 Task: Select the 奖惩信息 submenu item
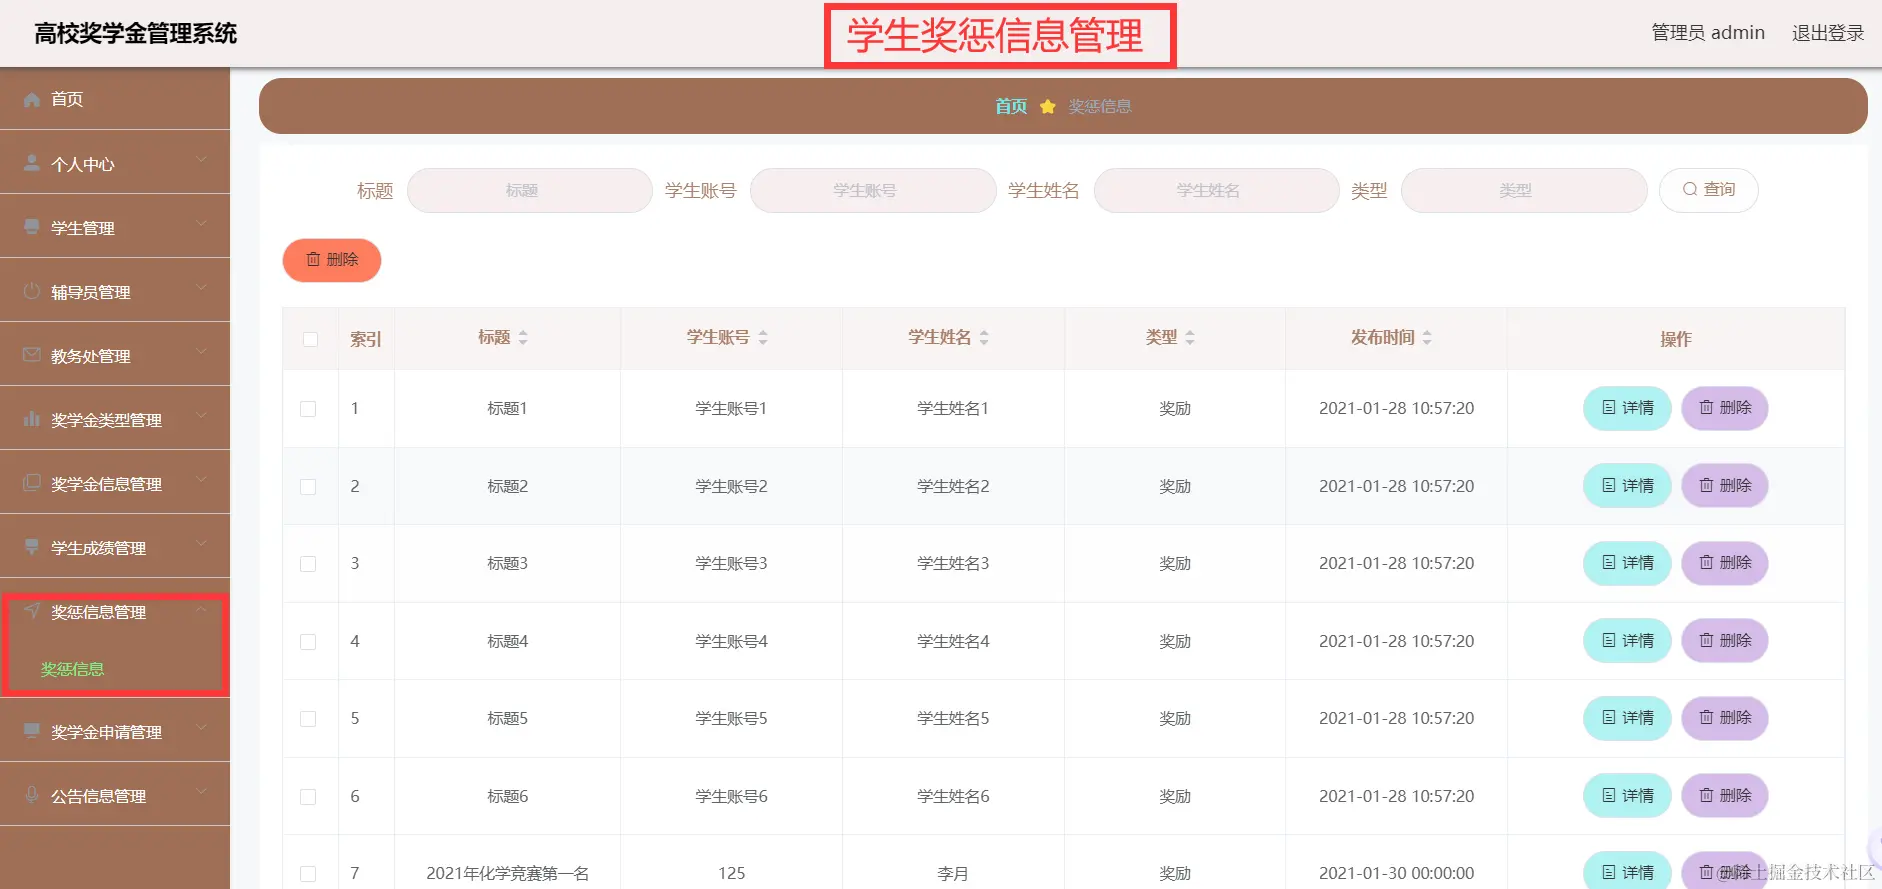[x=72, y=669]
